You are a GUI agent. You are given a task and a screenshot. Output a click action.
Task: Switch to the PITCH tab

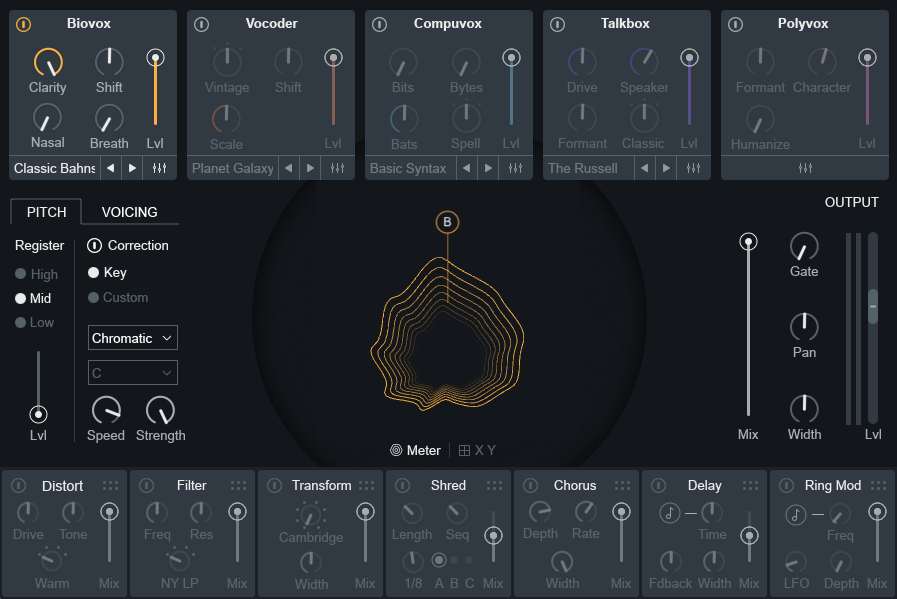(46, 212)
